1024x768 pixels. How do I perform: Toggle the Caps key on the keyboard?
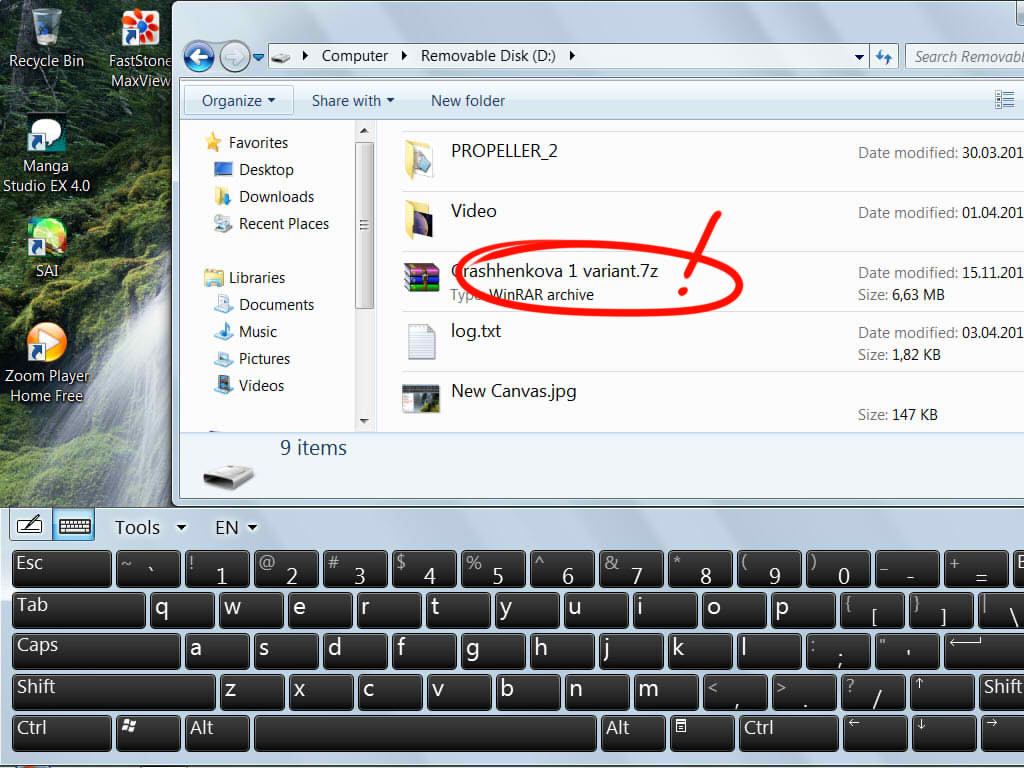96,650
